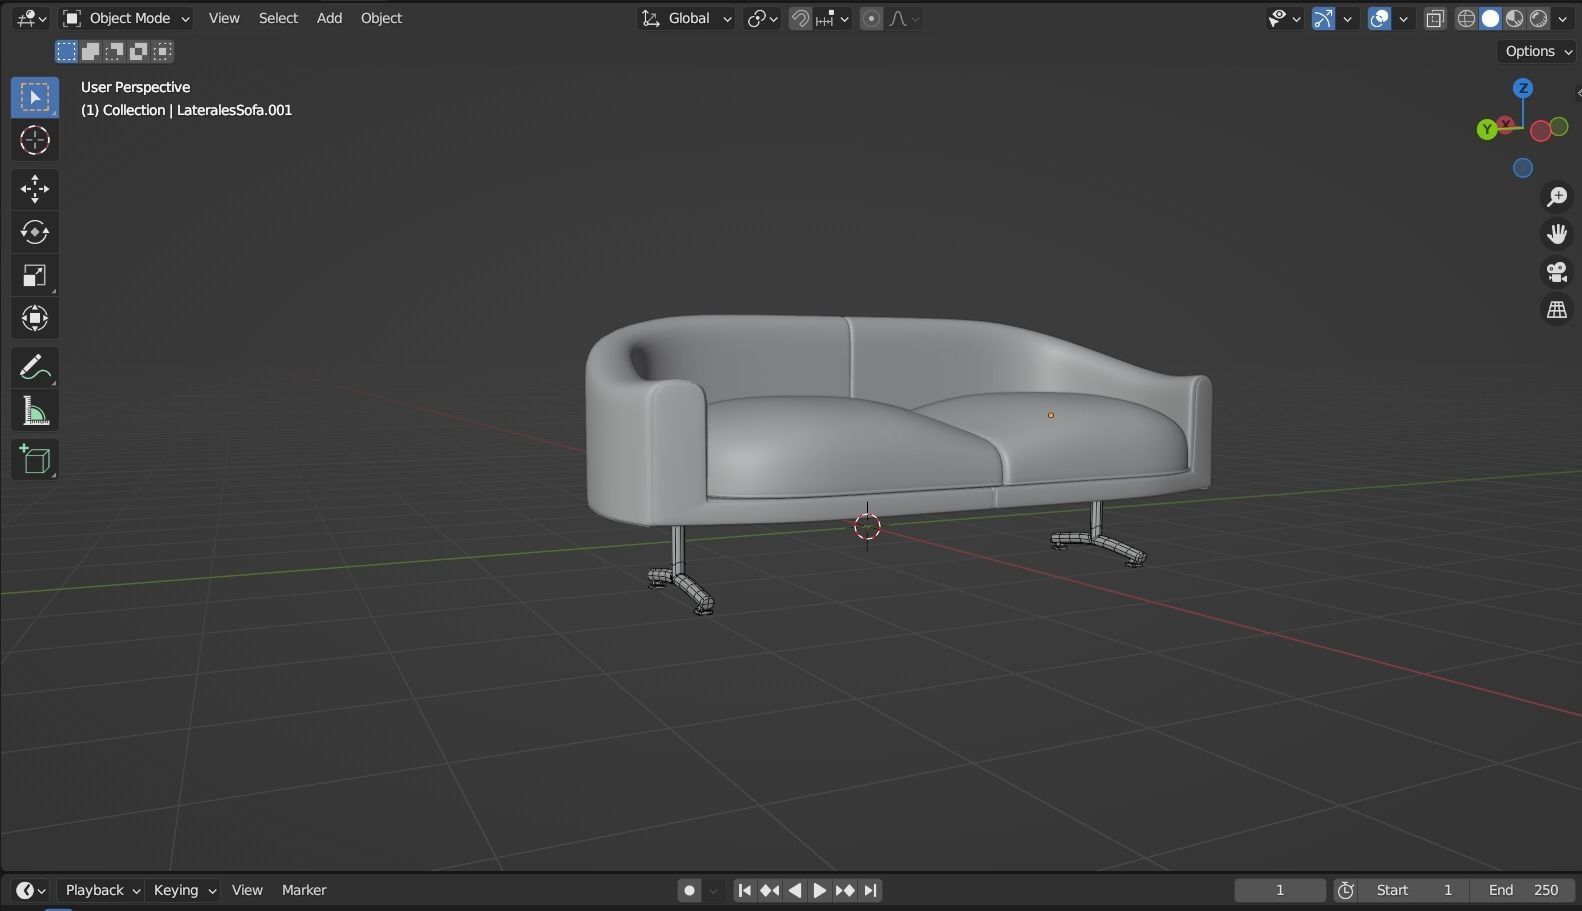Toggle proportional editing

[872, 18]
